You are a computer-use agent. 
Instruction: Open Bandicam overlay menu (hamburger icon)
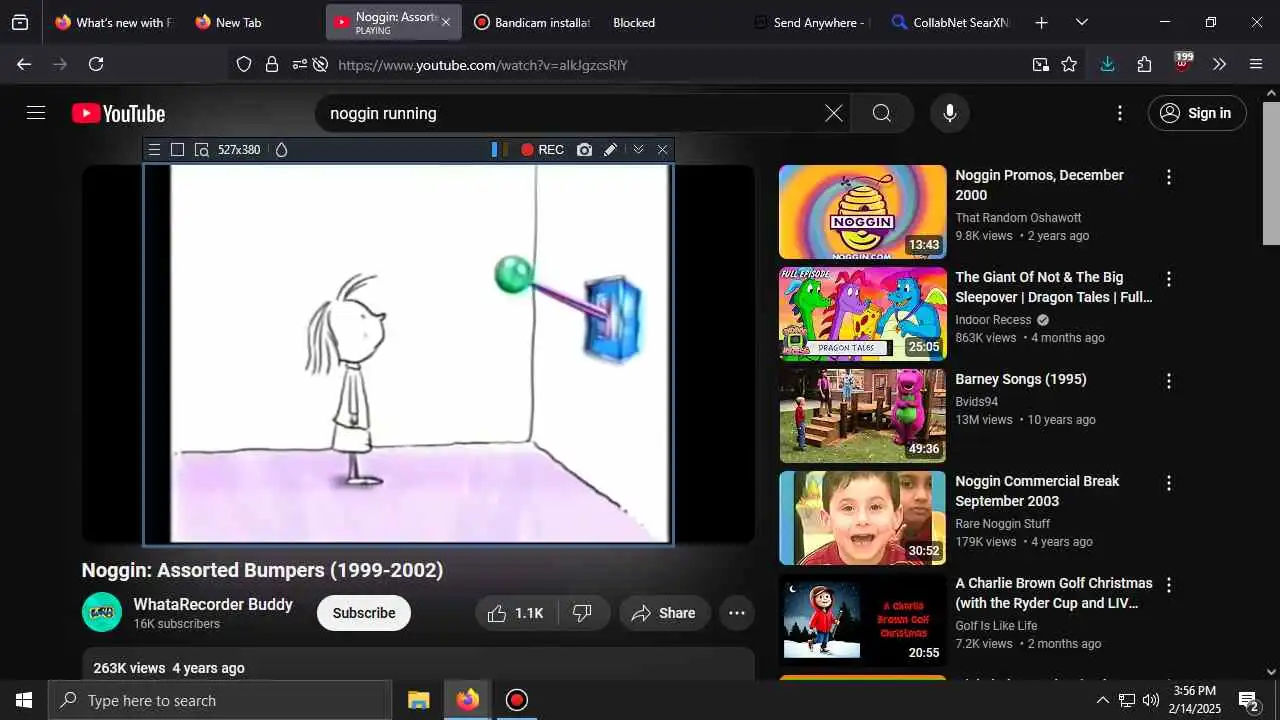(x=154, y=150)
